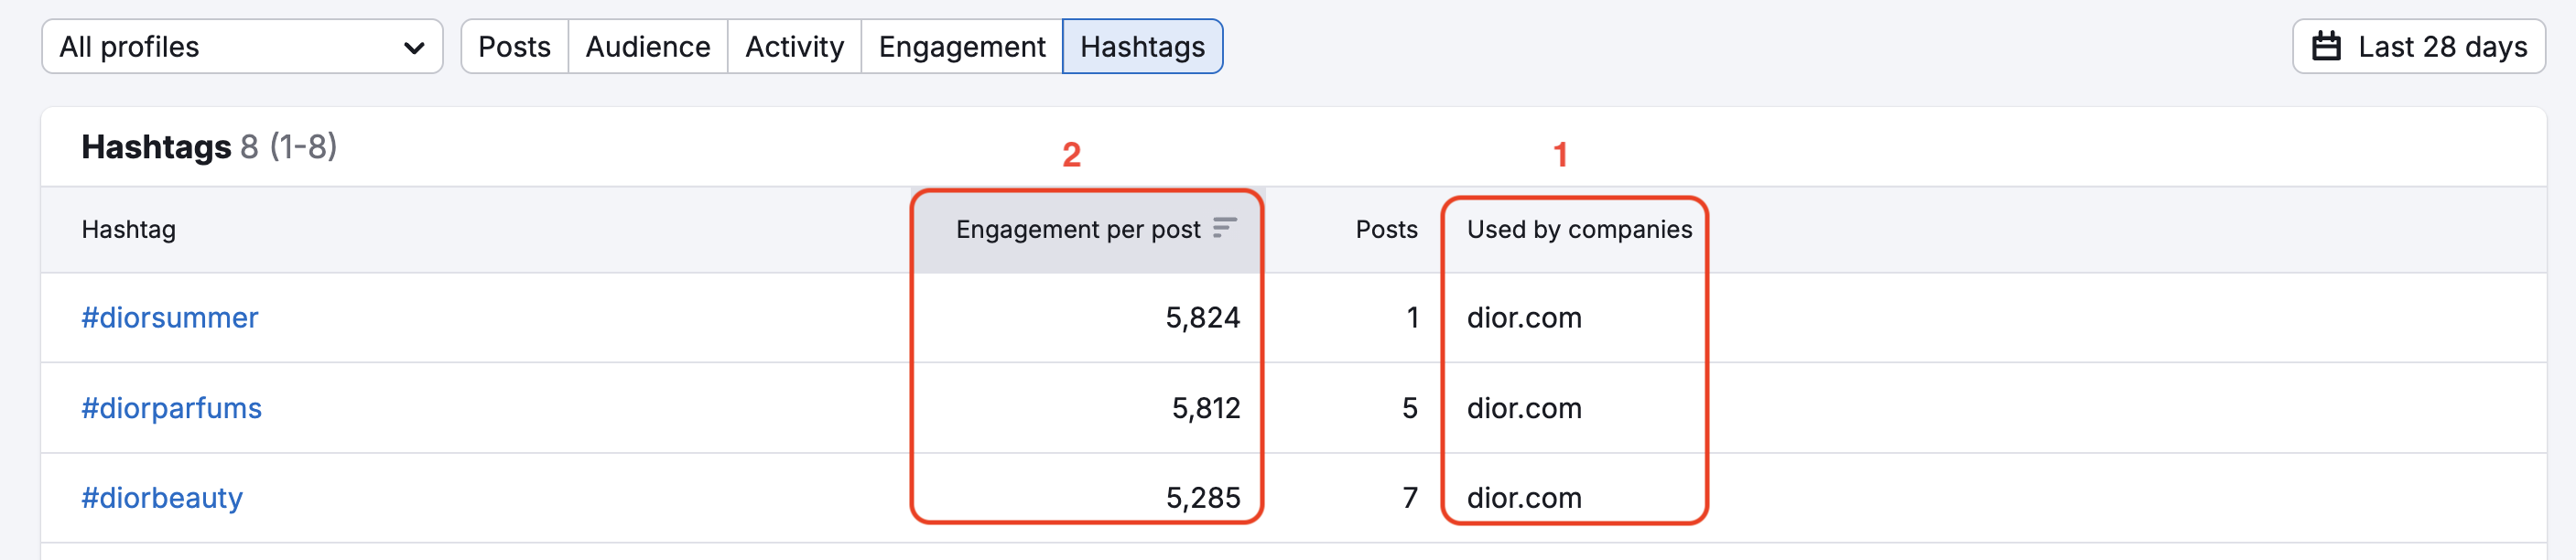Screen dimensions: 2576x560
Task: Click dior.com in the #diorsummer row
Action: coord(1524,318)
